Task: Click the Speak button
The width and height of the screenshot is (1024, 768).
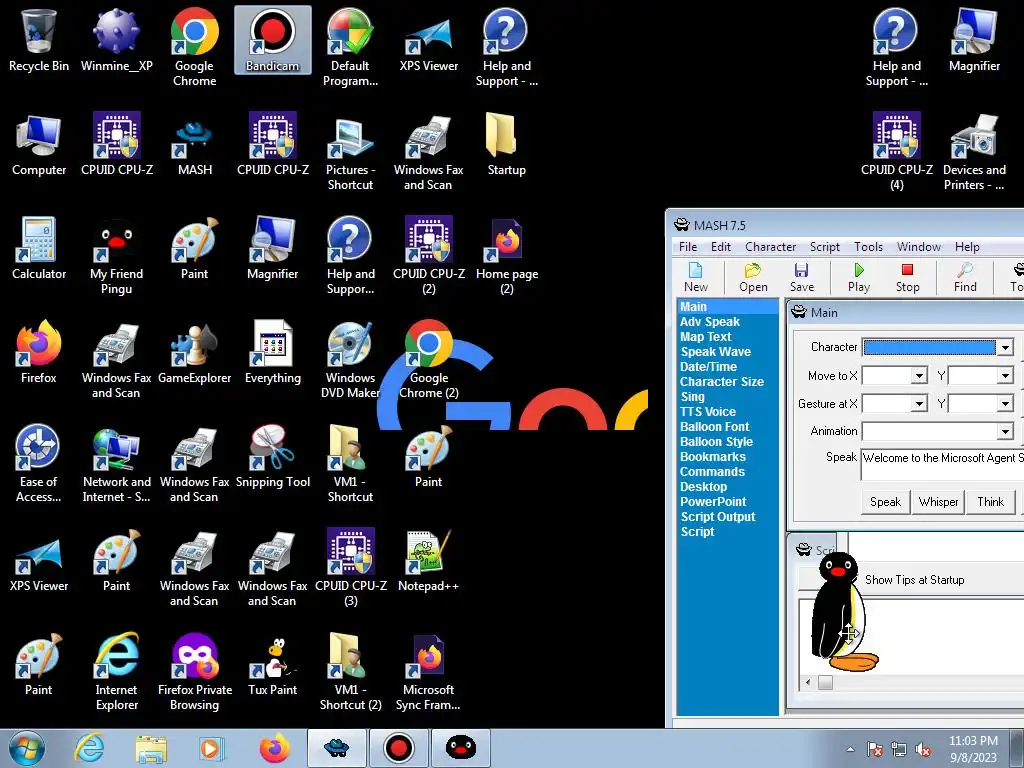Action: (885, 502)
